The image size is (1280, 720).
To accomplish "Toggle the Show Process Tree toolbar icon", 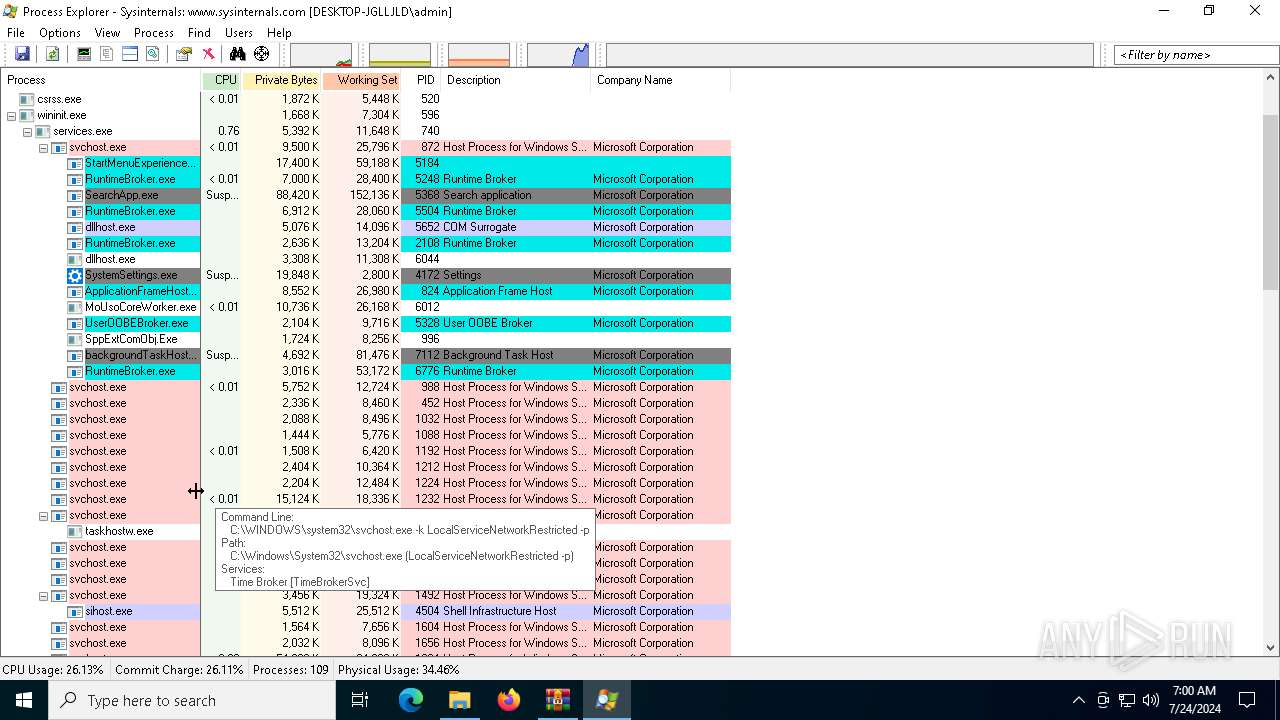I will click(x=107, y=54).
